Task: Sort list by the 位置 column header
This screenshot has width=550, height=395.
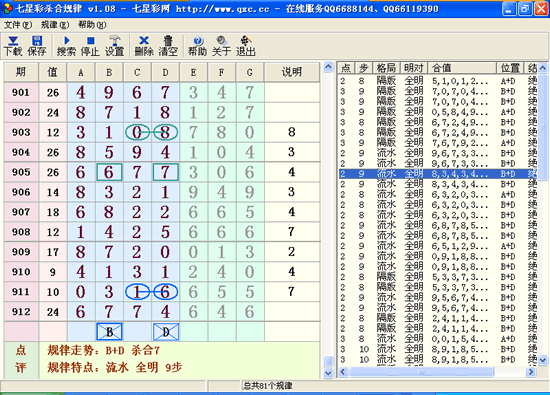Action: click(x=510, y=68)
